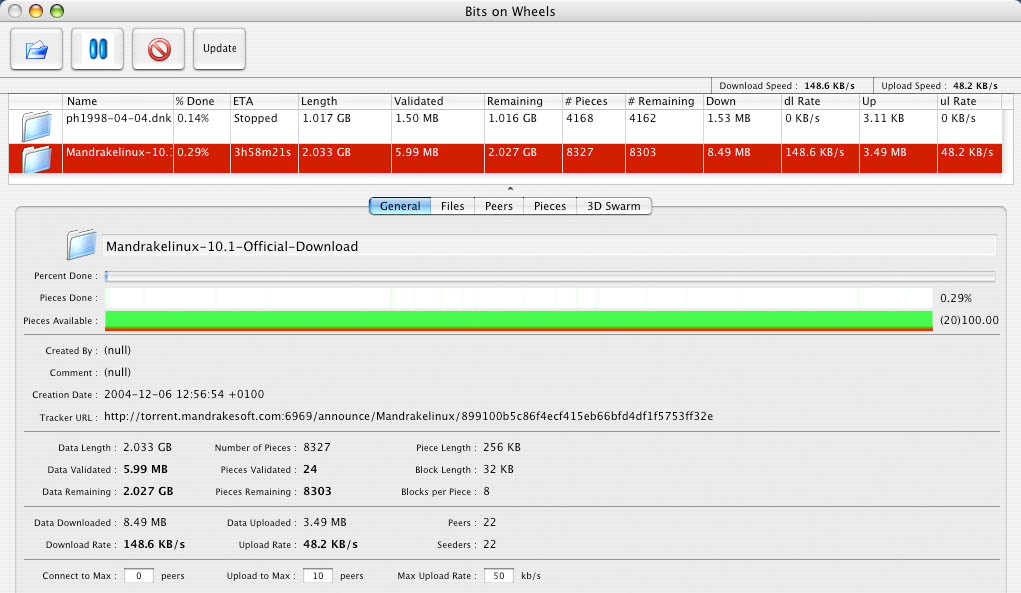Click the Pieces Done bar

pos(519,298)
